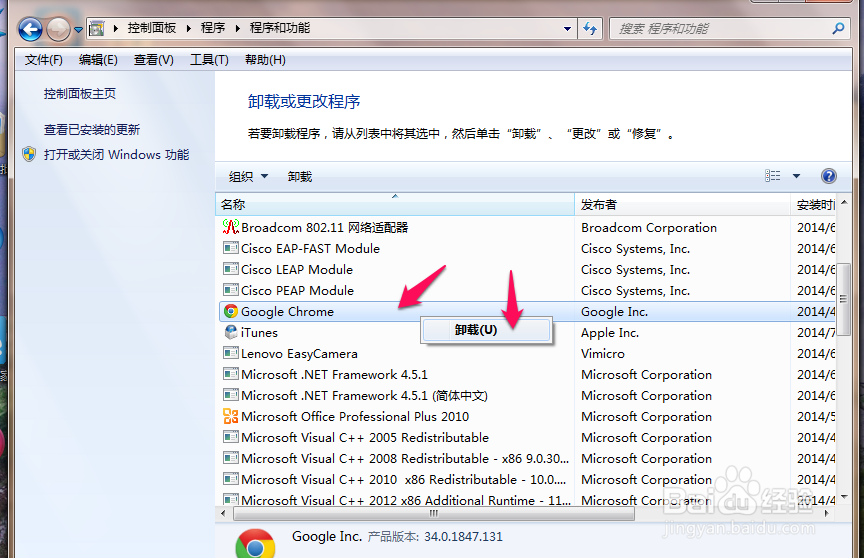Click the horizontal scrollbar right arrow
864x558 pixels.
[827, 513]
